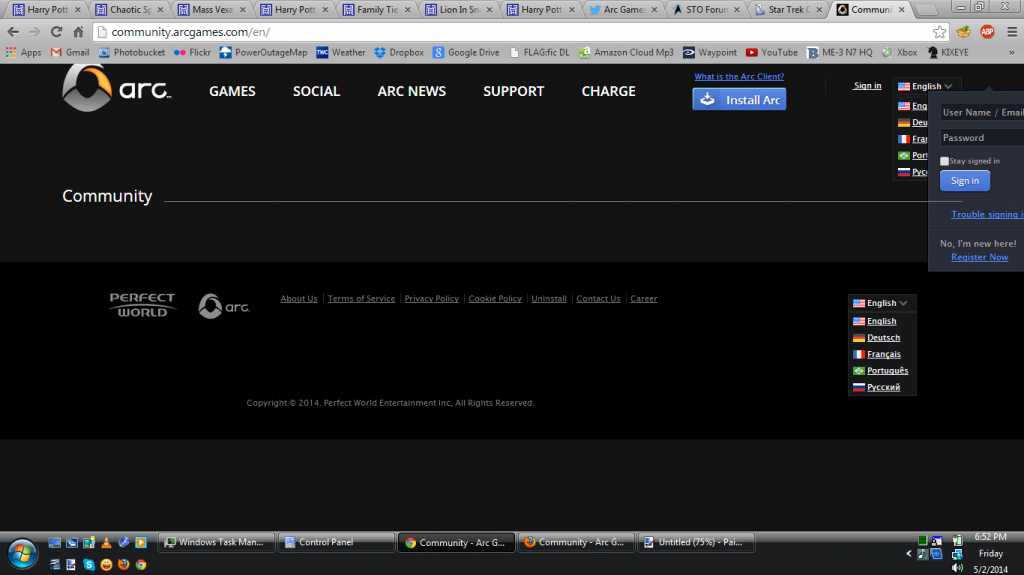1024x575 pixels.
Task: Open the Flickr bookmark
Action: (x=193, y=52)
